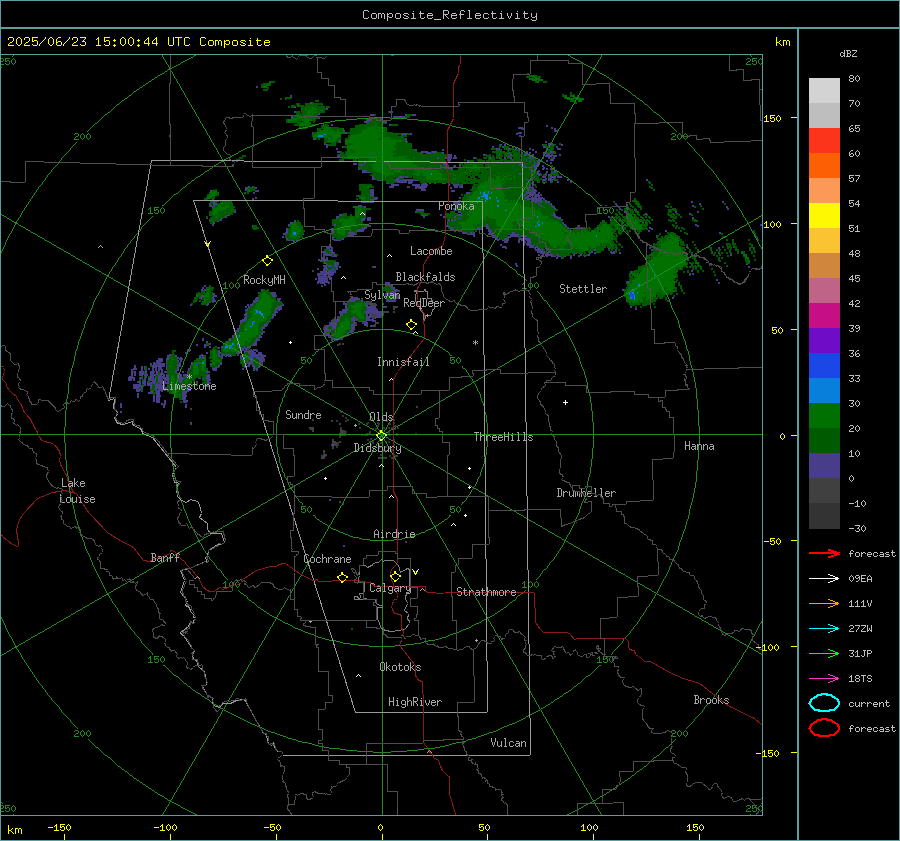Click yellow diamond marker below Cochrane
Screen dimensions: 900x841
343,577
